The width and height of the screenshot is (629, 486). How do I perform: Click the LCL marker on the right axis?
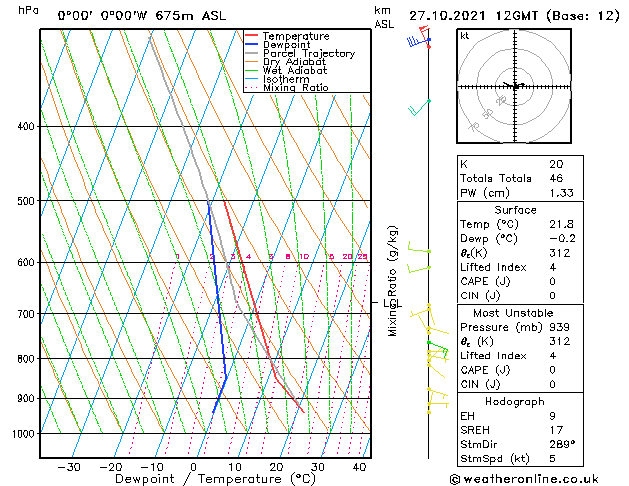(392, 302)
